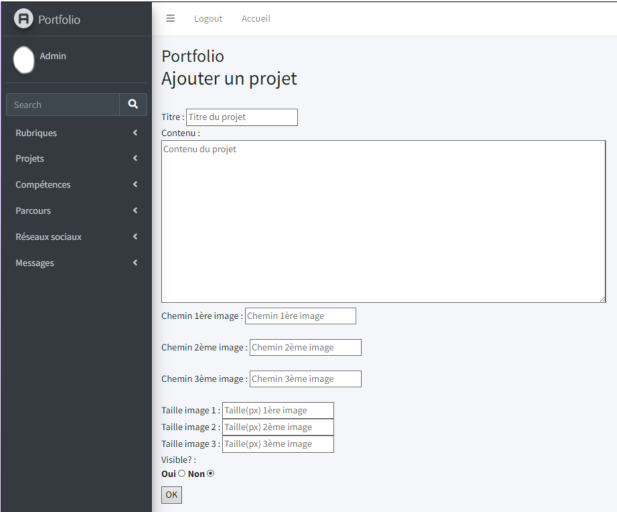Go to Accueil from top navbar

[x=255, y=19]
